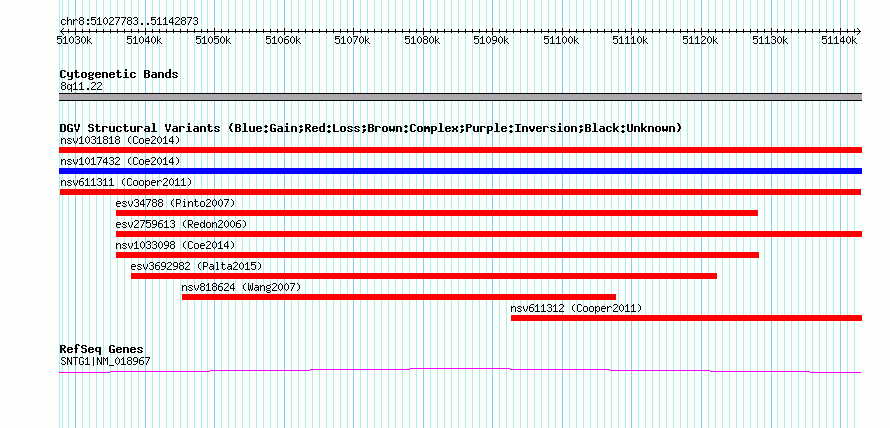Screen dimensions: 890x428
Task: Click the 8q11.22 band label
Action: (x=81, y=87)
